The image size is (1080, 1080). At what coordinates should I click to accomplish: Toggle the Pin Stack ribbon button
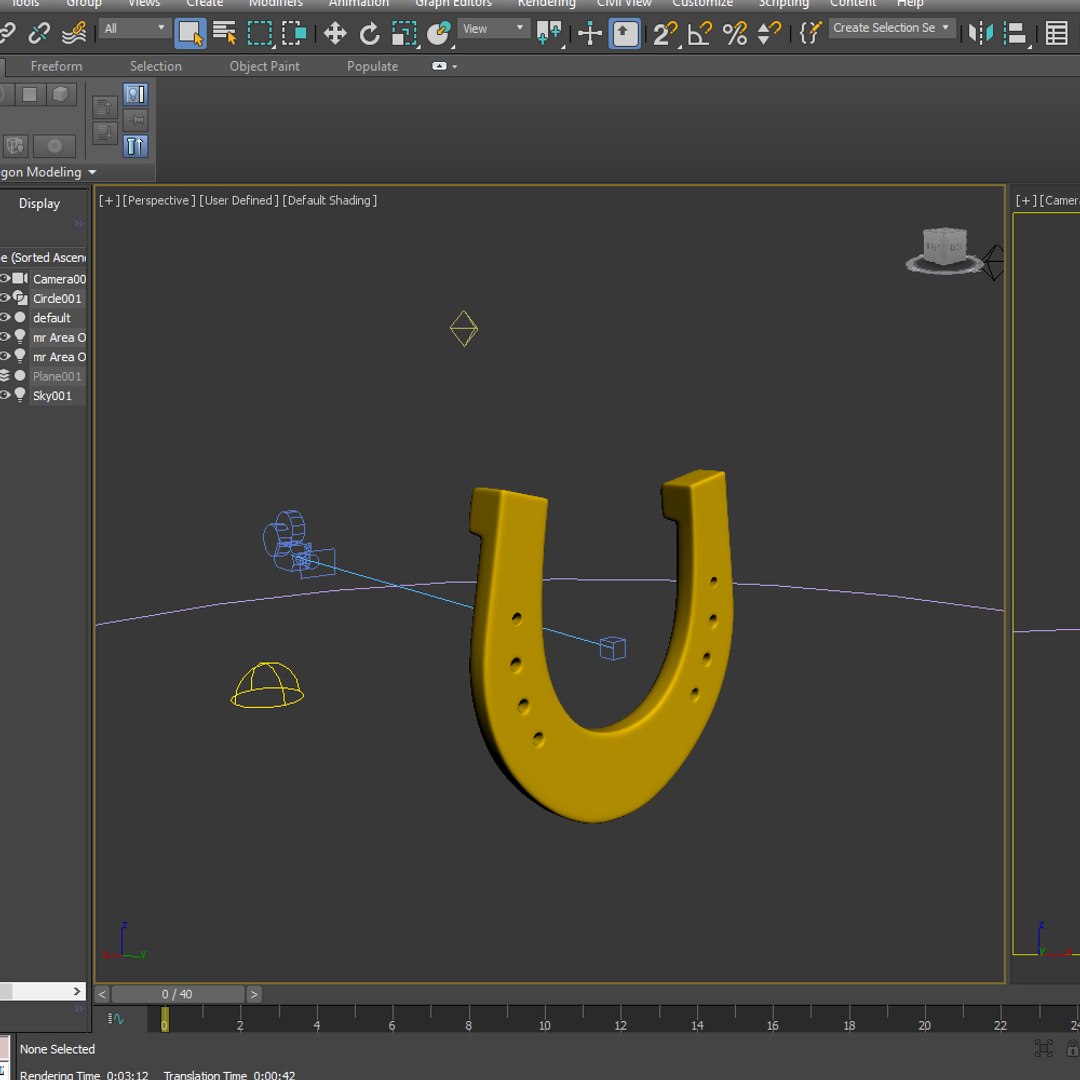pos(136,120)
